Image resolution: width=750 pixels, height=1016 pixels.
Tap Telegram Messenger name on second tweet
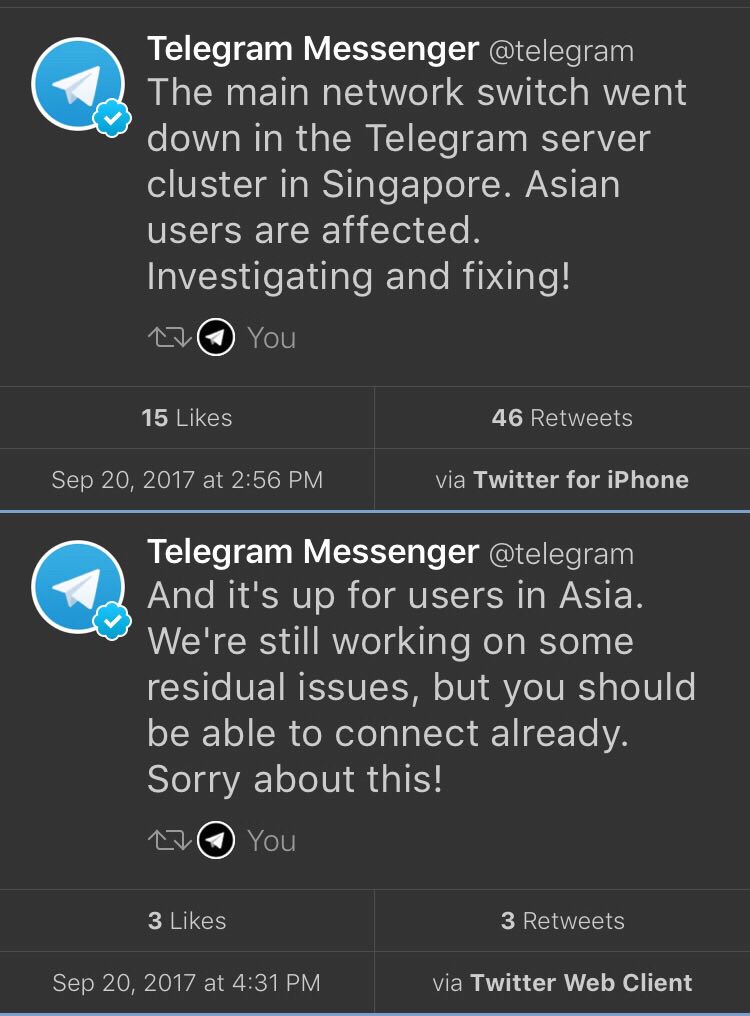[312, 552]
